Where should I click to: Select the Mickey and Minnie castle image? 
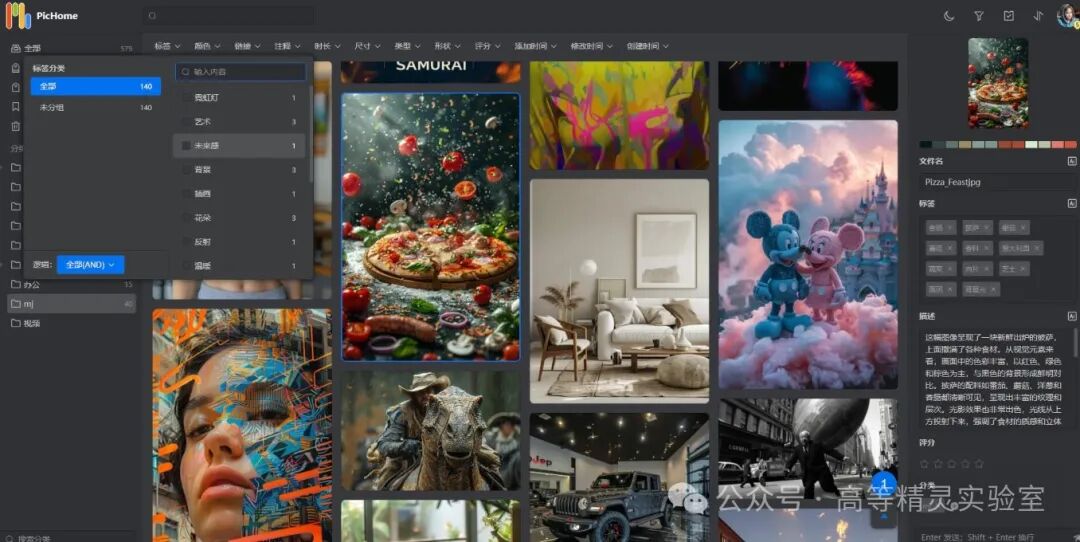click(808, 255)
